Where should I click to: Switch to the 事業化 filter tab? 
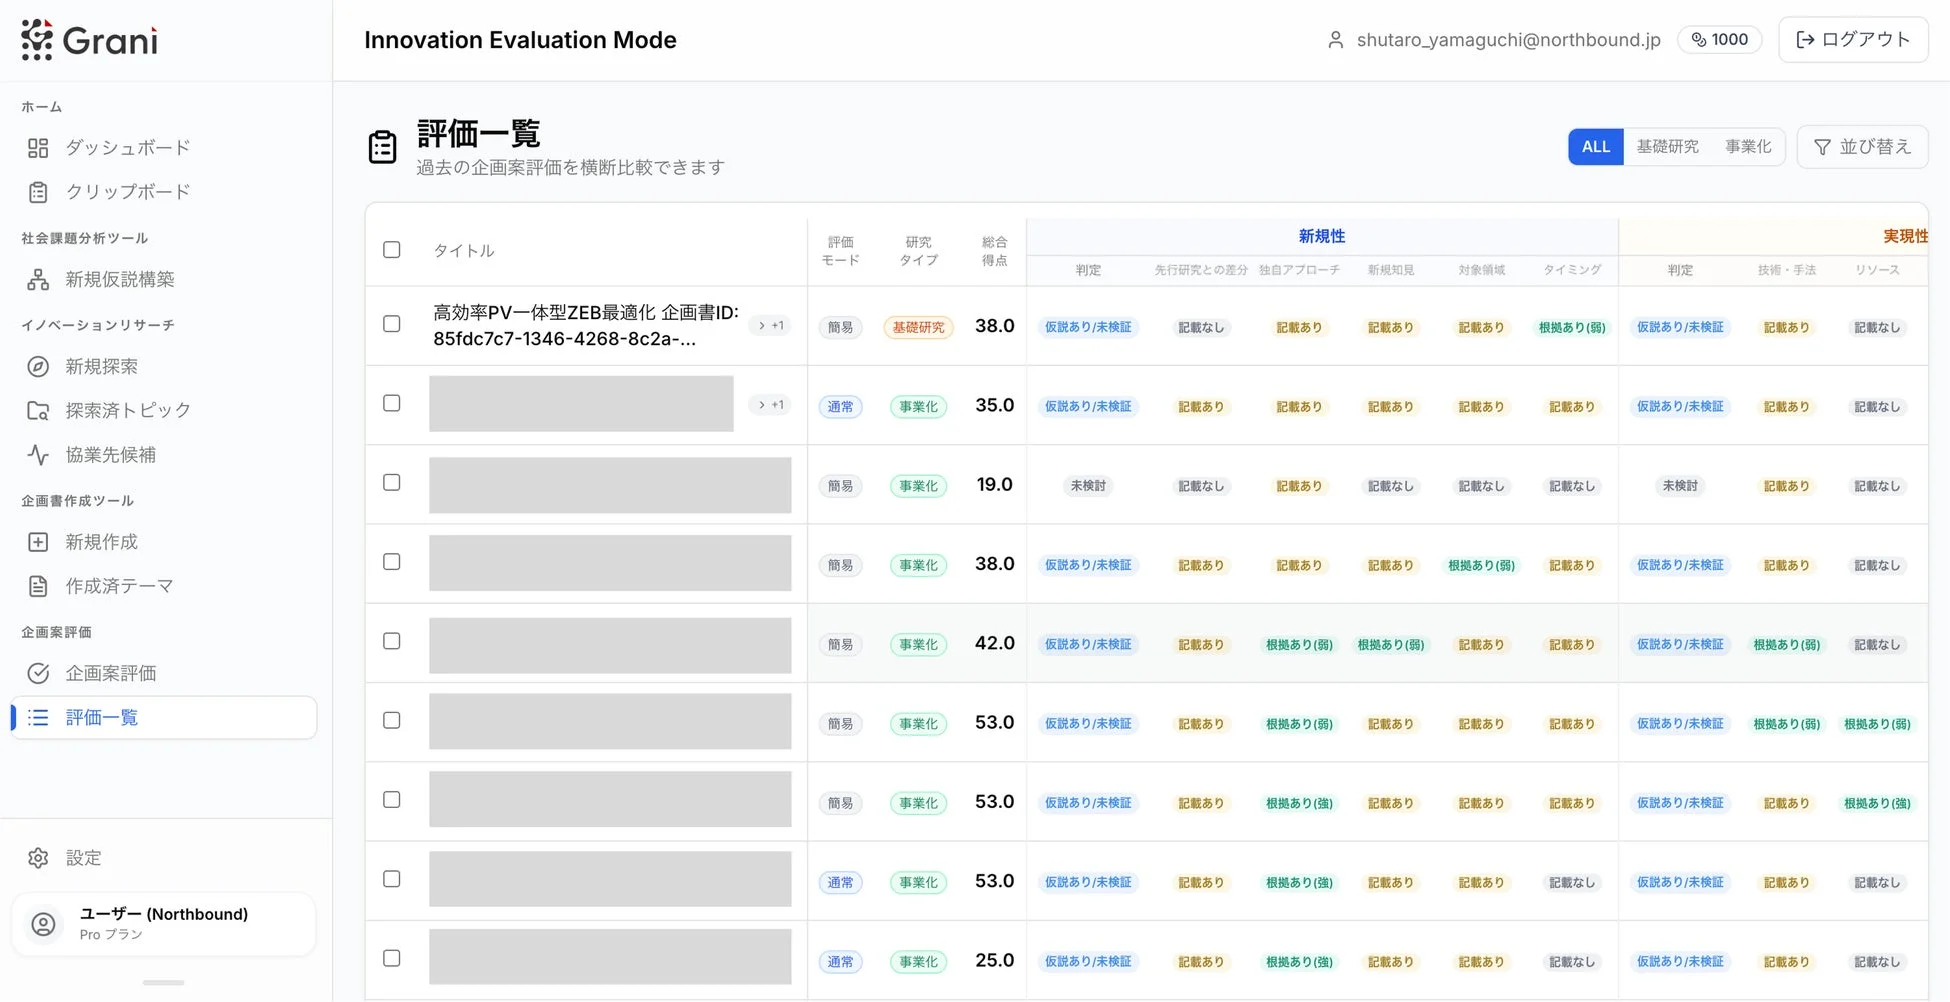1747,146
